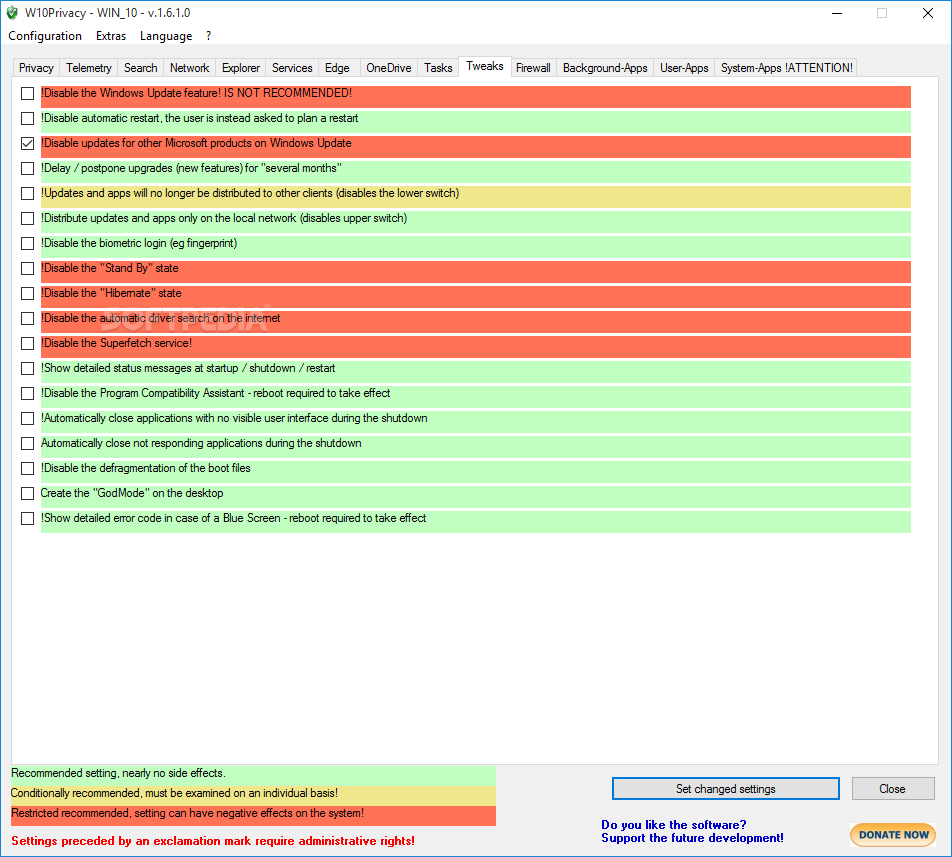Screen dimensions: 952x857
Task: Switch to the Firewall tab
Action: pyautogui.click(x=533, y=68)
